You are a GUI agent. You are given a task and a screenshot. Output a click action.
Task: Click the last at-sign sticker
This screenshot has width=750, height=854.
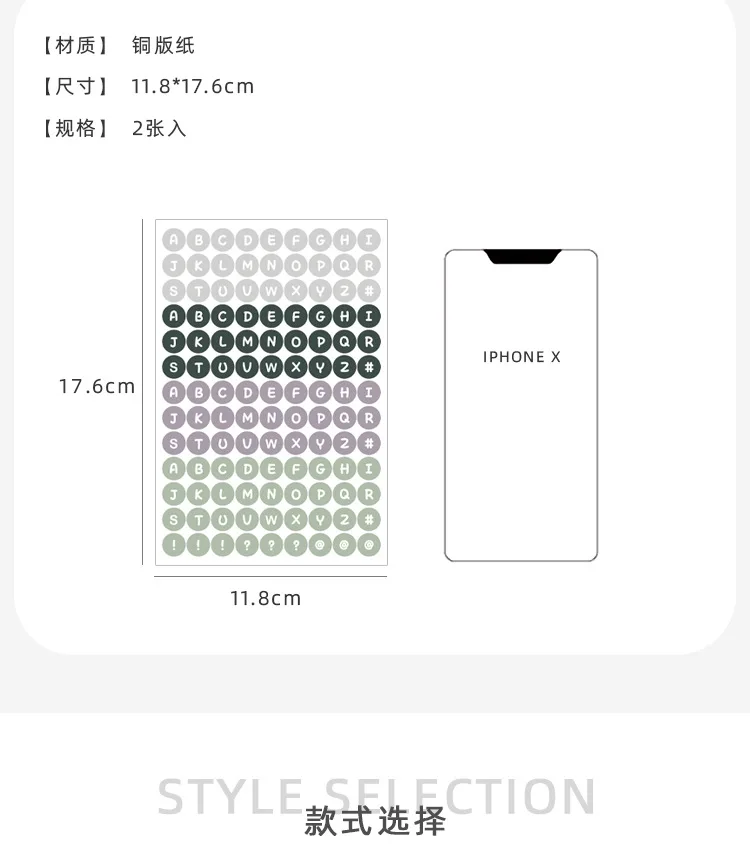click(x=369, y=545)
